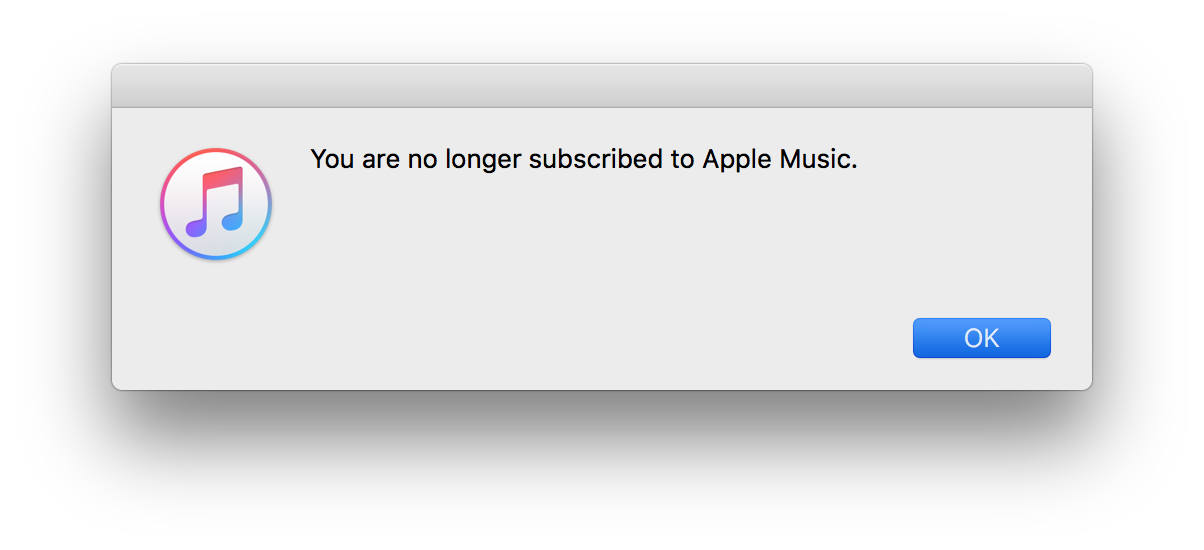Viewport: 1204px width, 550px height.
Task: Click the iTunes app icon
Action: tap(216, 204)
